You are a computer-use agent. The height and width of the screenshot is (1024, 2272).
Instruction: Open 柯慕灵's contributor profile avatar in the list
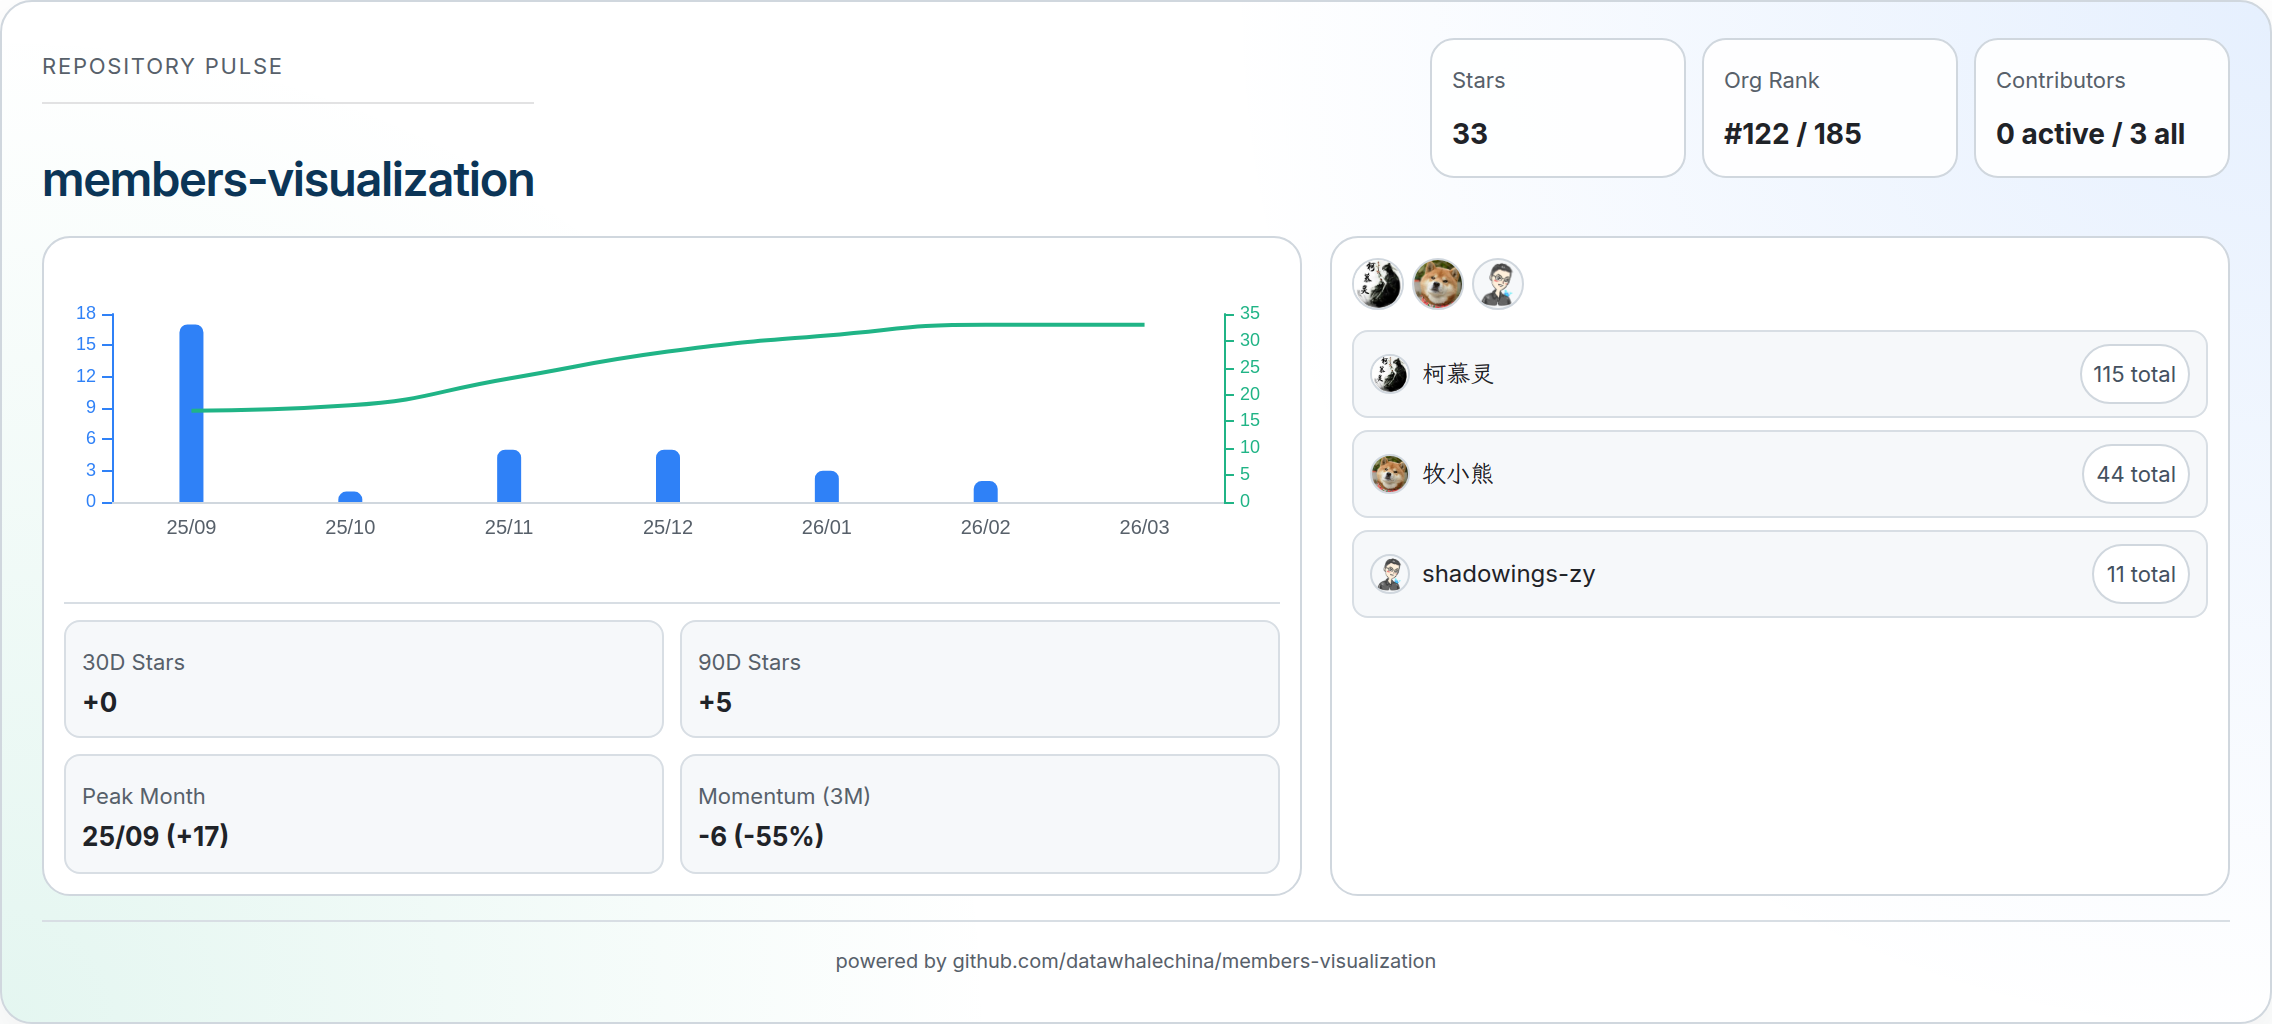1389,374
